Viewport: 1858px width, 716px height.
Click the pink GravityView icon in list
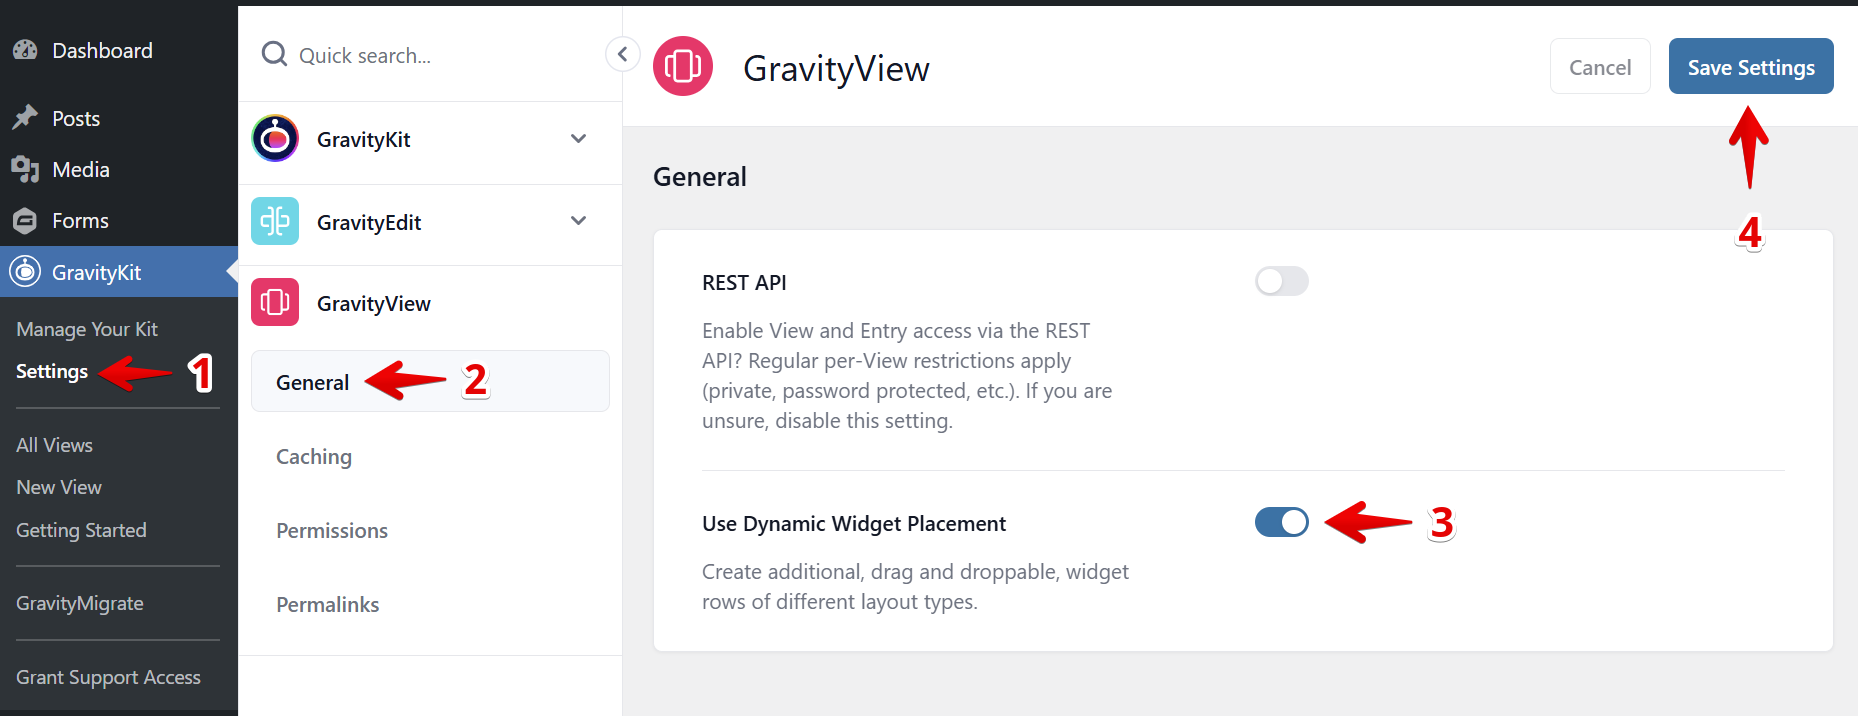click(275, 302)
